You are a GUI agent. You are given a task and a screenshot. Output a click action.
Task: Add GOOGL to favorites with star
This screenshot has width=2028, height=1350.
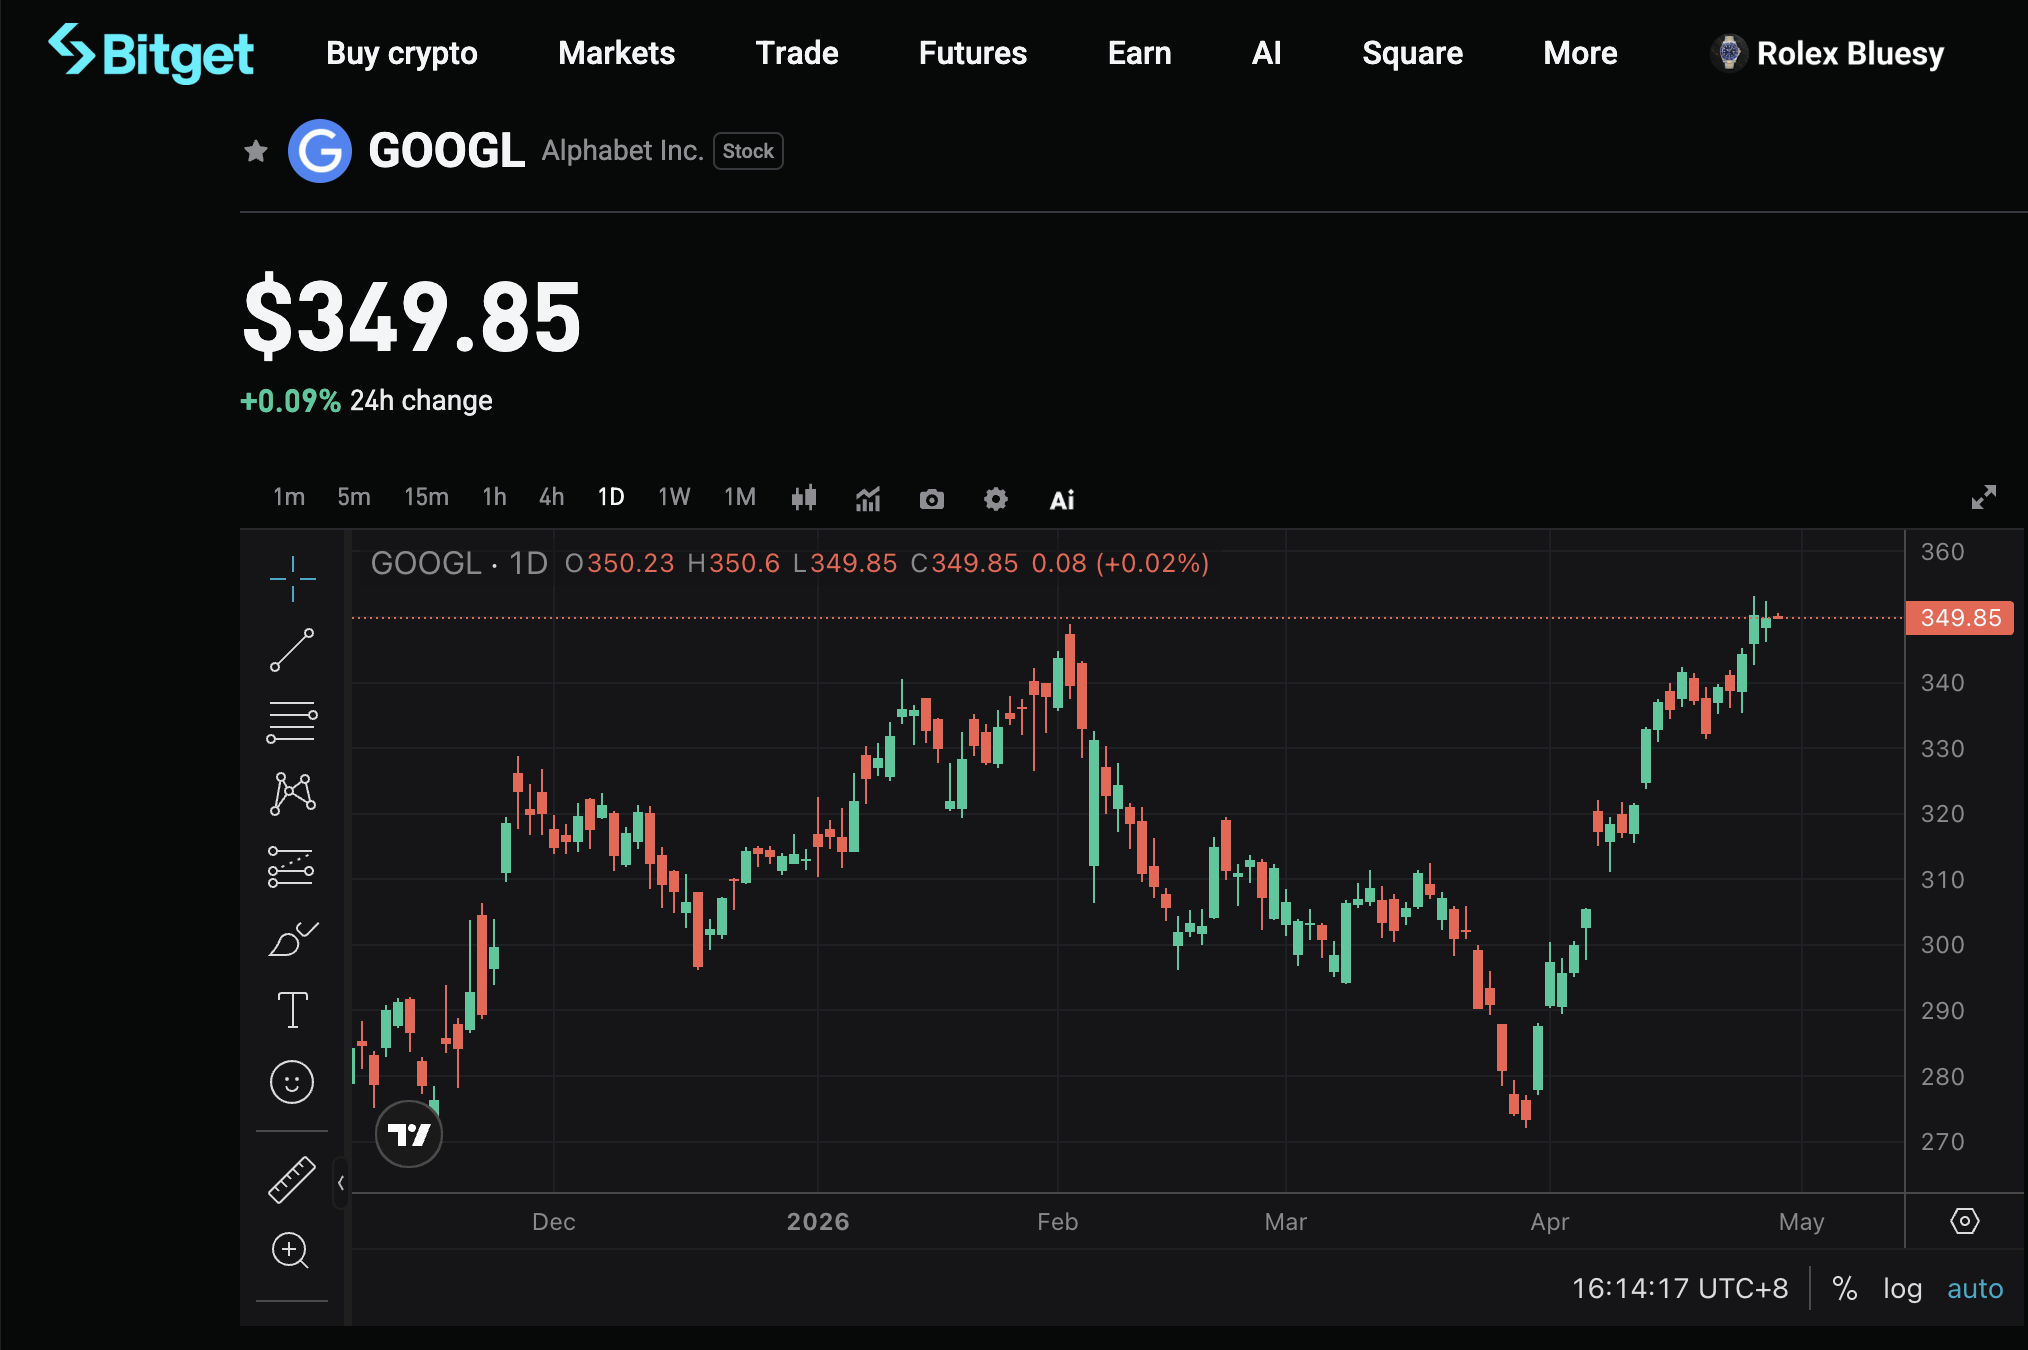pos(256,151)
